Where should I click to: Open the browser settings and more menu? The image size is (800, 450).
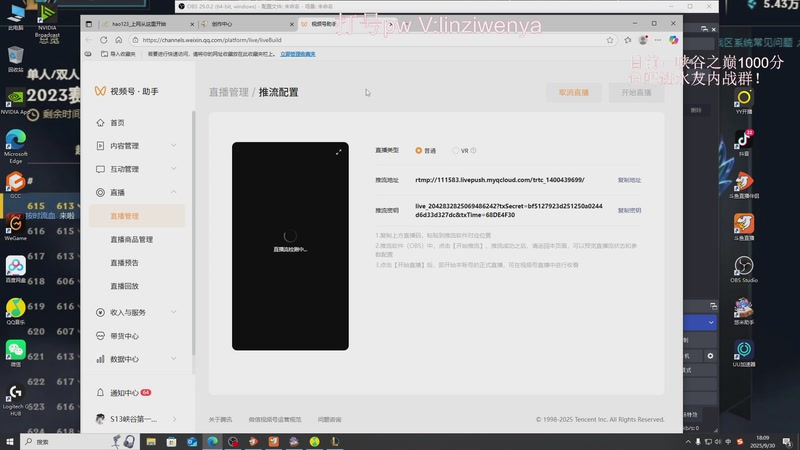(658, 40)
